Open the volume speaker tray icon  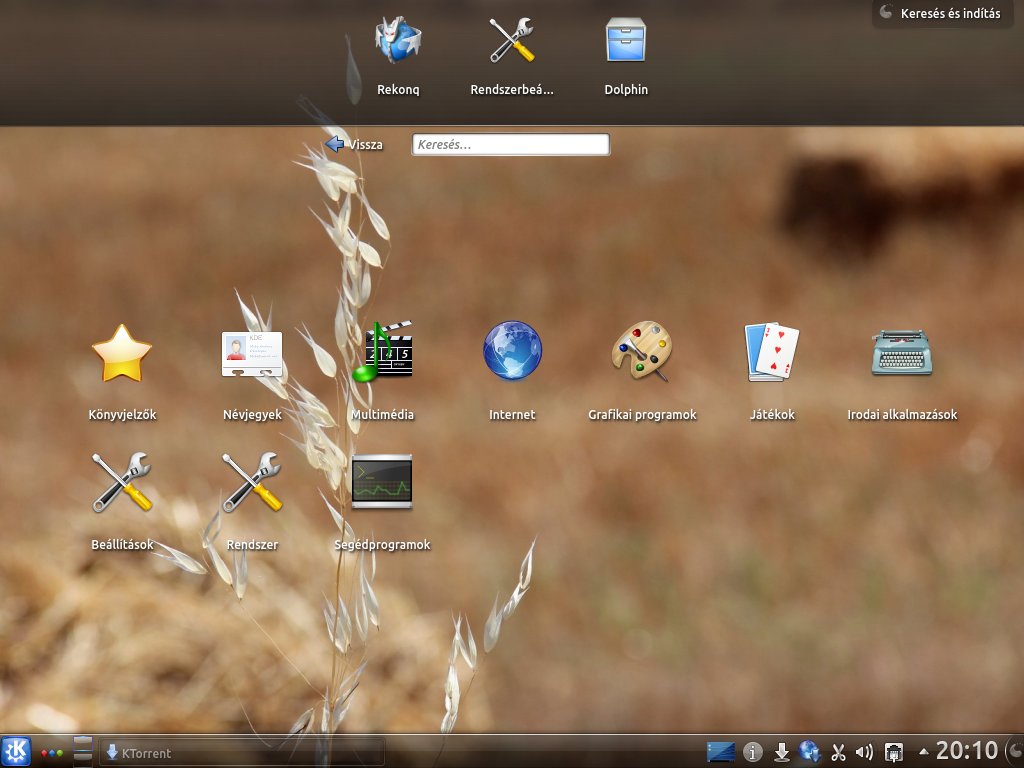pyautogui.click(x=864, y=752)
